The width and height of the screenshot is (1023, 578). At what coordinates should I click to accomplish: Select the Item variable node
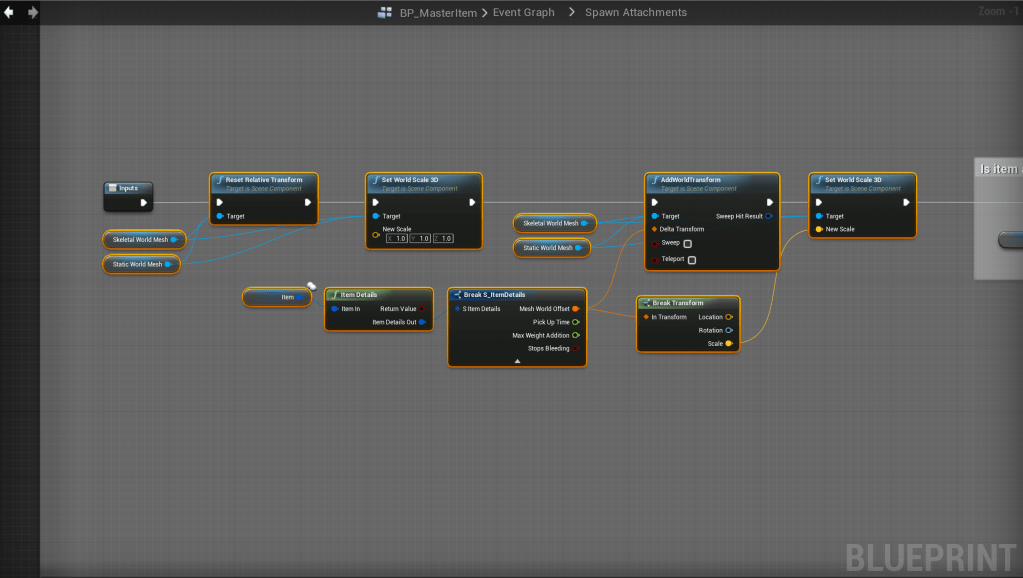click(278, 297)
